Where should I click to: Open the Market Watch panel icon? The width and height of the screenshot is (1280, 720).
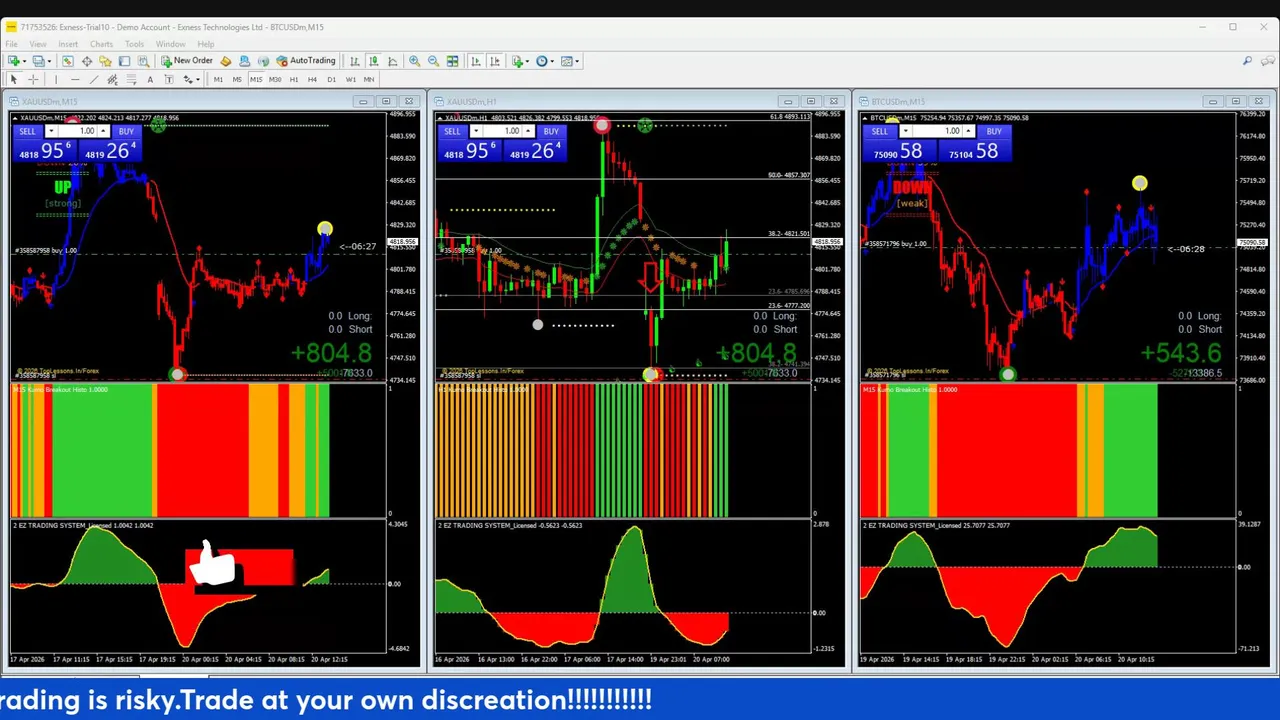[67, 61]
